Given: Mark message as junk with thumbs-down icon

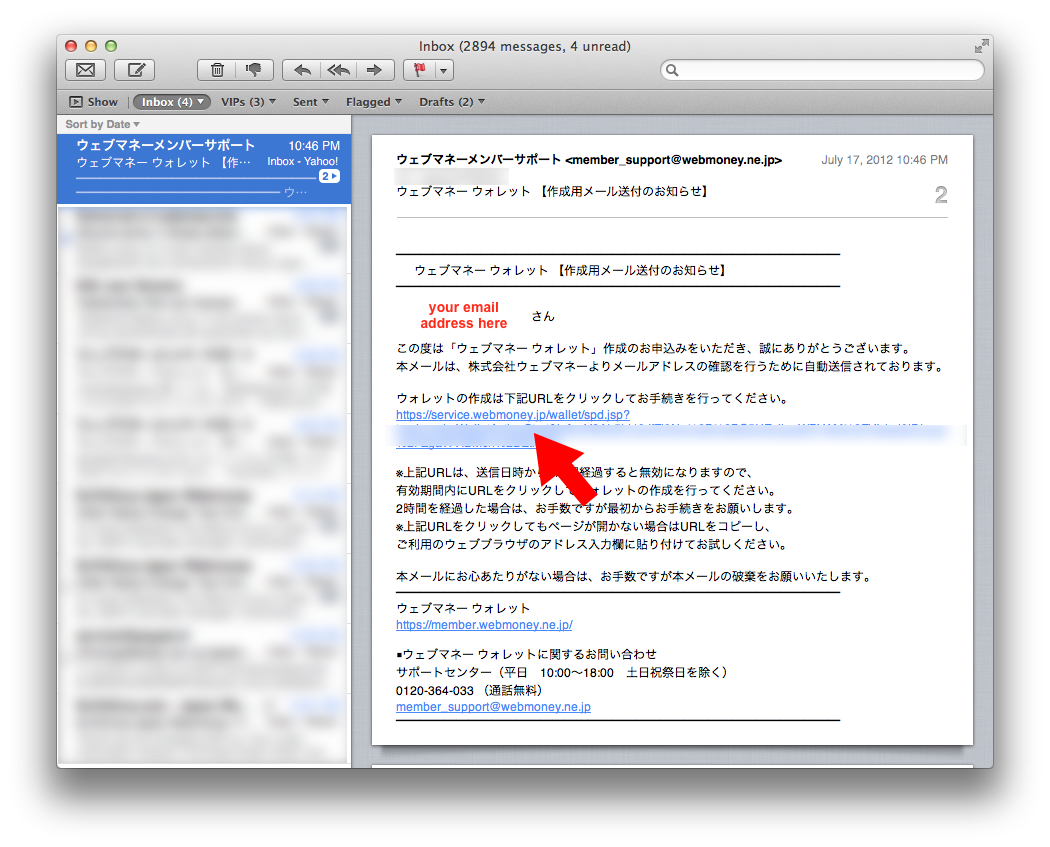Looking at the screenshot, I should pos(254,70).
